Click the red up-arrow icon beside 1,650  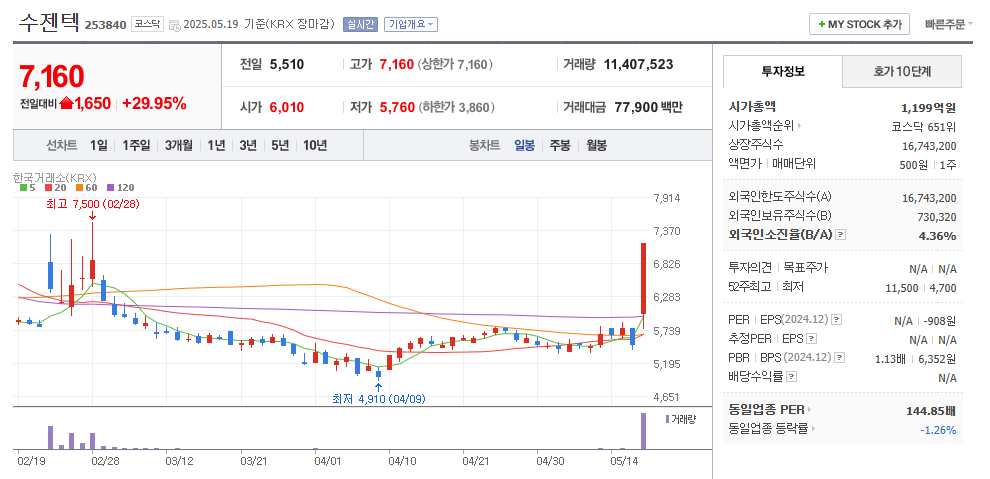66,104
